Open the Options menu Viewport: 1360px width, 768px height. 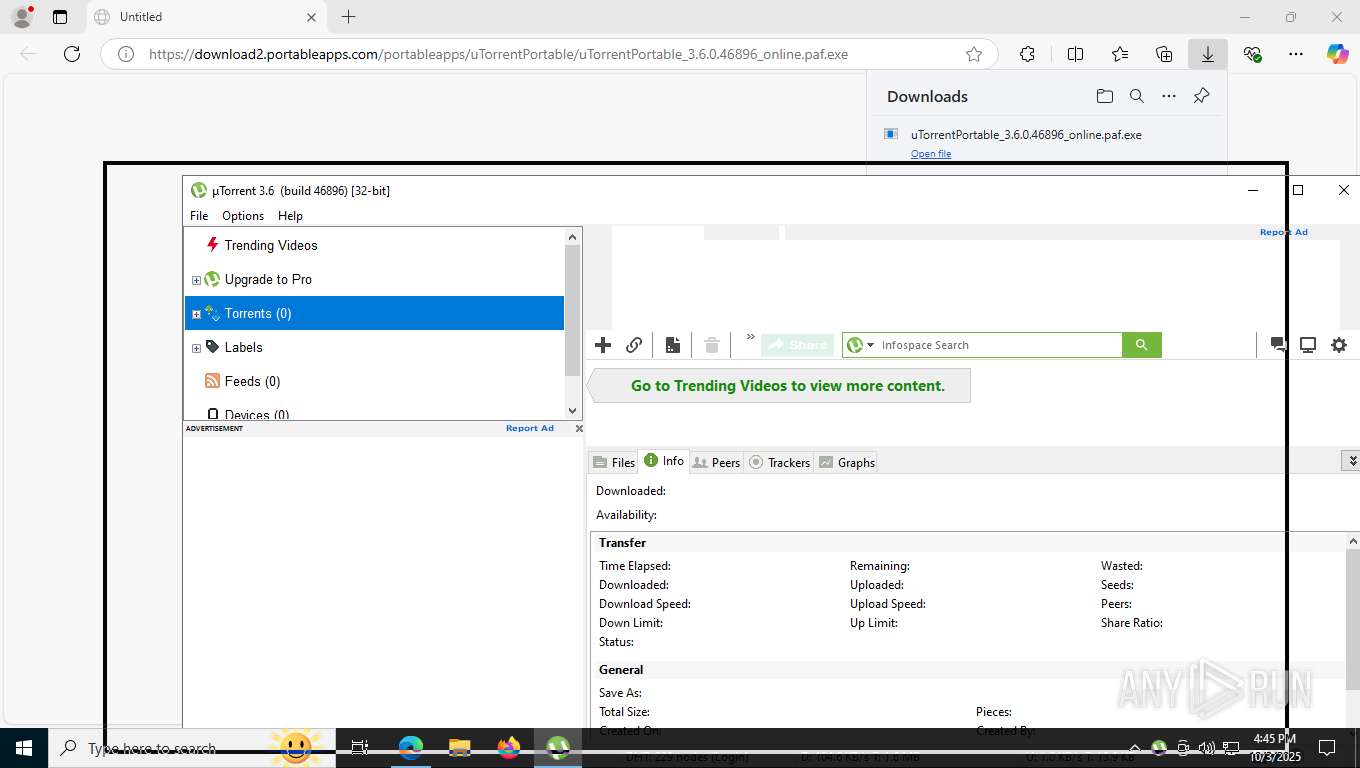(x=243, y=216)
